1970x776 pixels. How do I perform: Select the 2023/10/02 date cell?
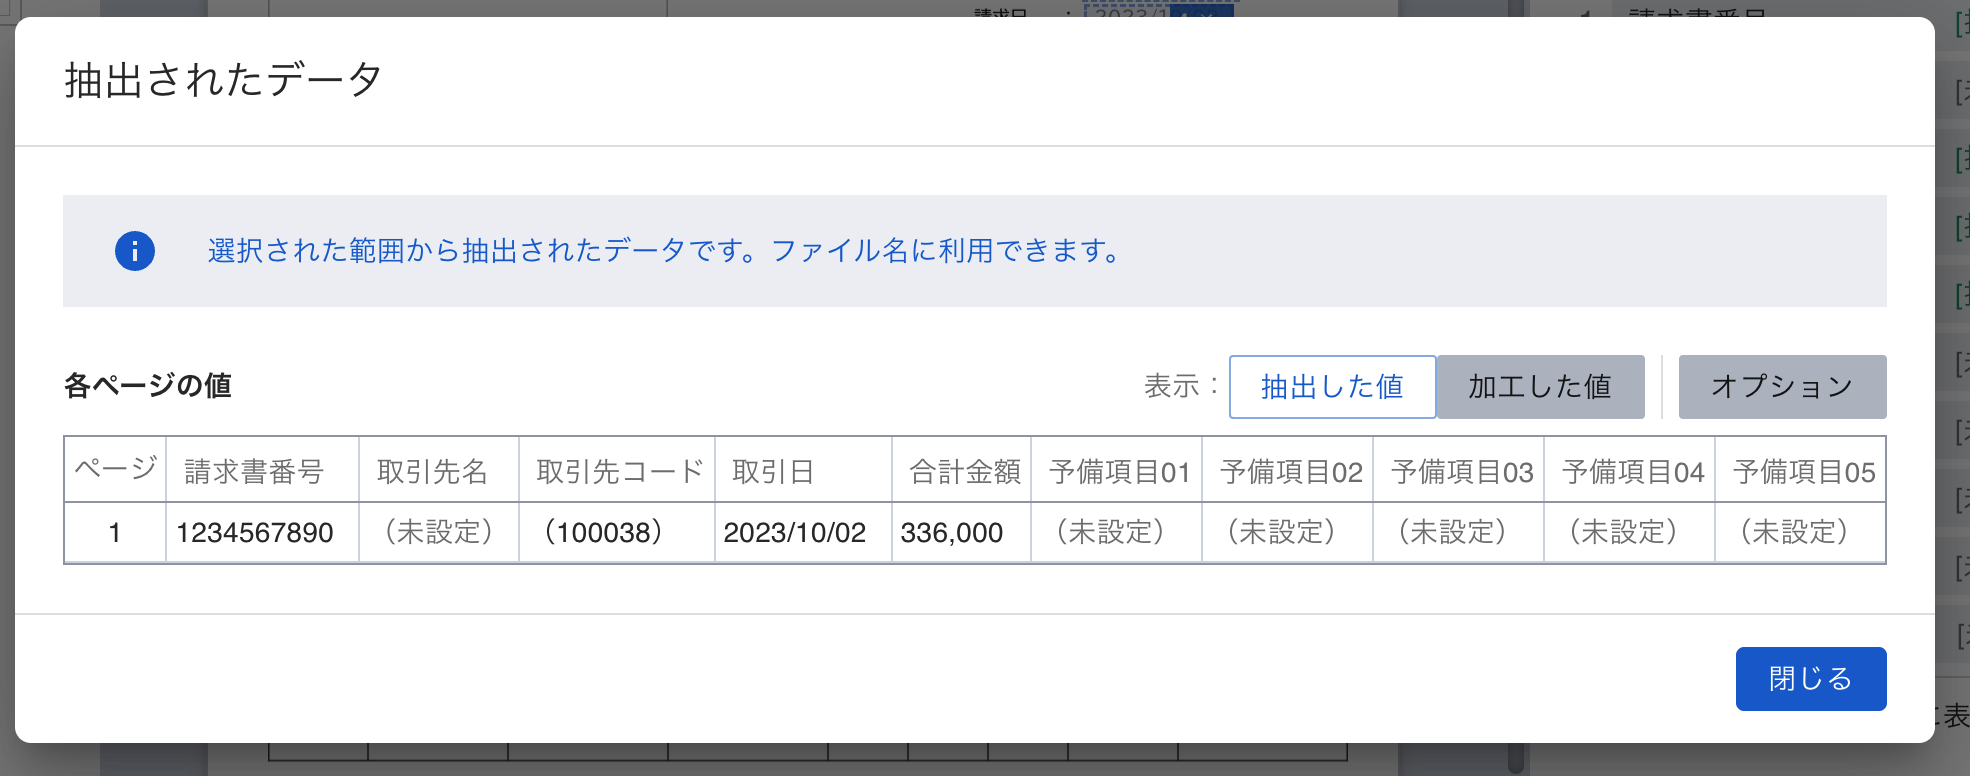pyautogui.click(x=795, y=532)
